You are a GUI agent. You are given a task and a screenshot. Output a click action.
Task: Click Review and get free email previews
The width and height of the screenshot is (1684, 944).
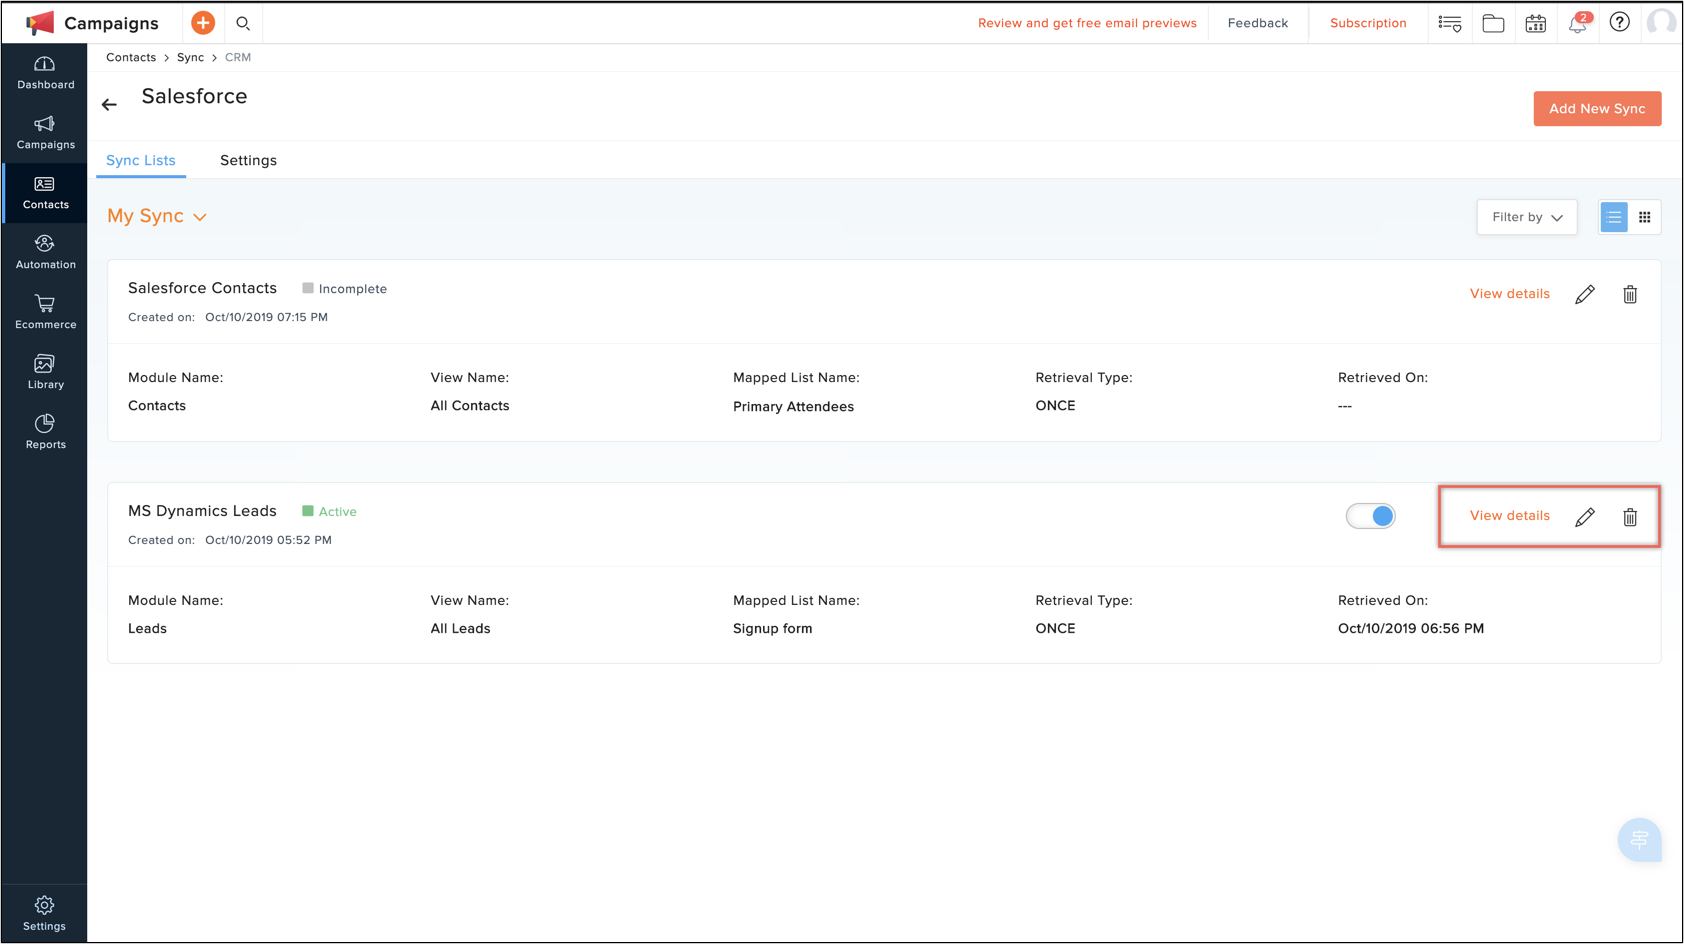point(1087,23)
